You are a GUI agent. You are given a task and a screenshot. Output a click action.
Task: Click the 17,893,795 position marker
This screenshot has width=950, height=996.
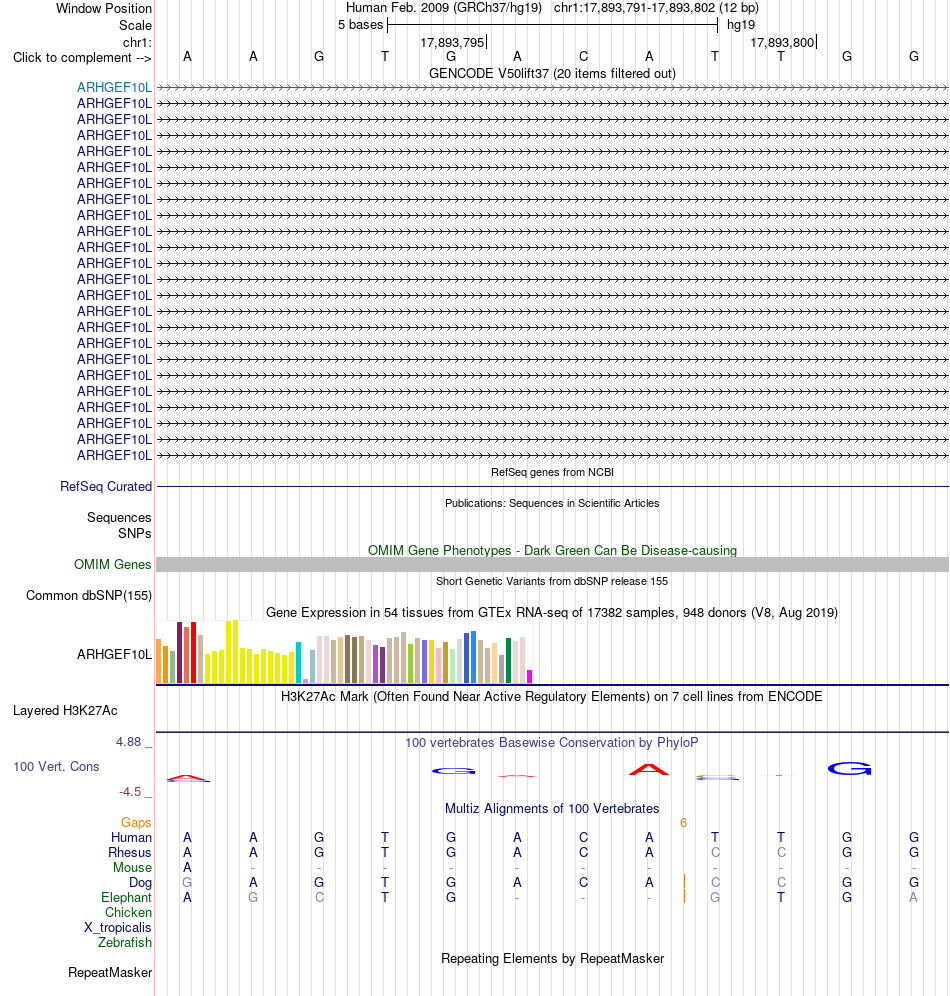(x=452, y=43)
